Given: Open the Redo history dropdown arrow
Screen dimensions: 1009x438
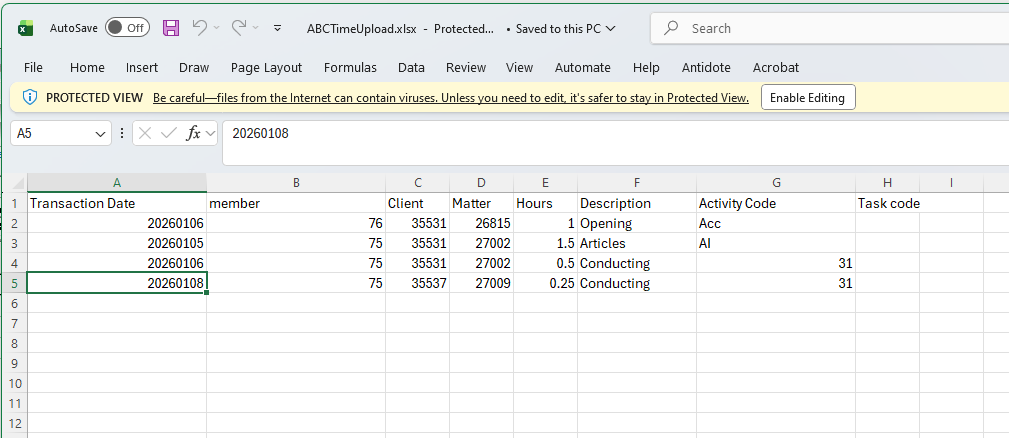Looking at the screenshot, I should [x=255, y=28].
